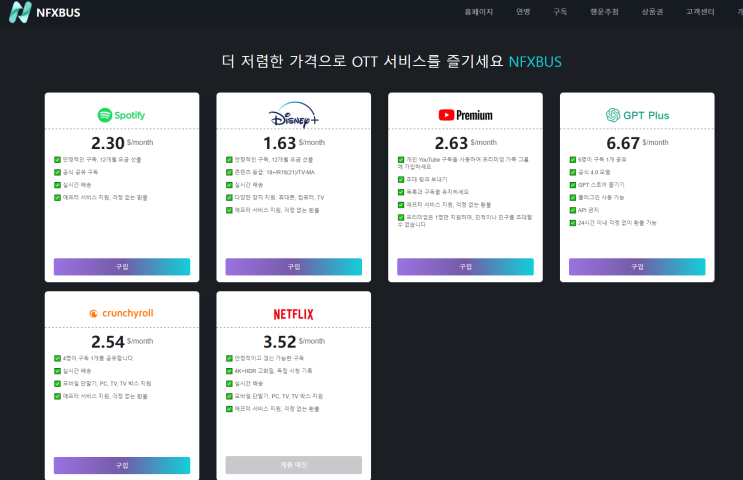Click checkmark beside GPT Plus API line
This screenshot has height=480, width=743.
tap(572, 210)
